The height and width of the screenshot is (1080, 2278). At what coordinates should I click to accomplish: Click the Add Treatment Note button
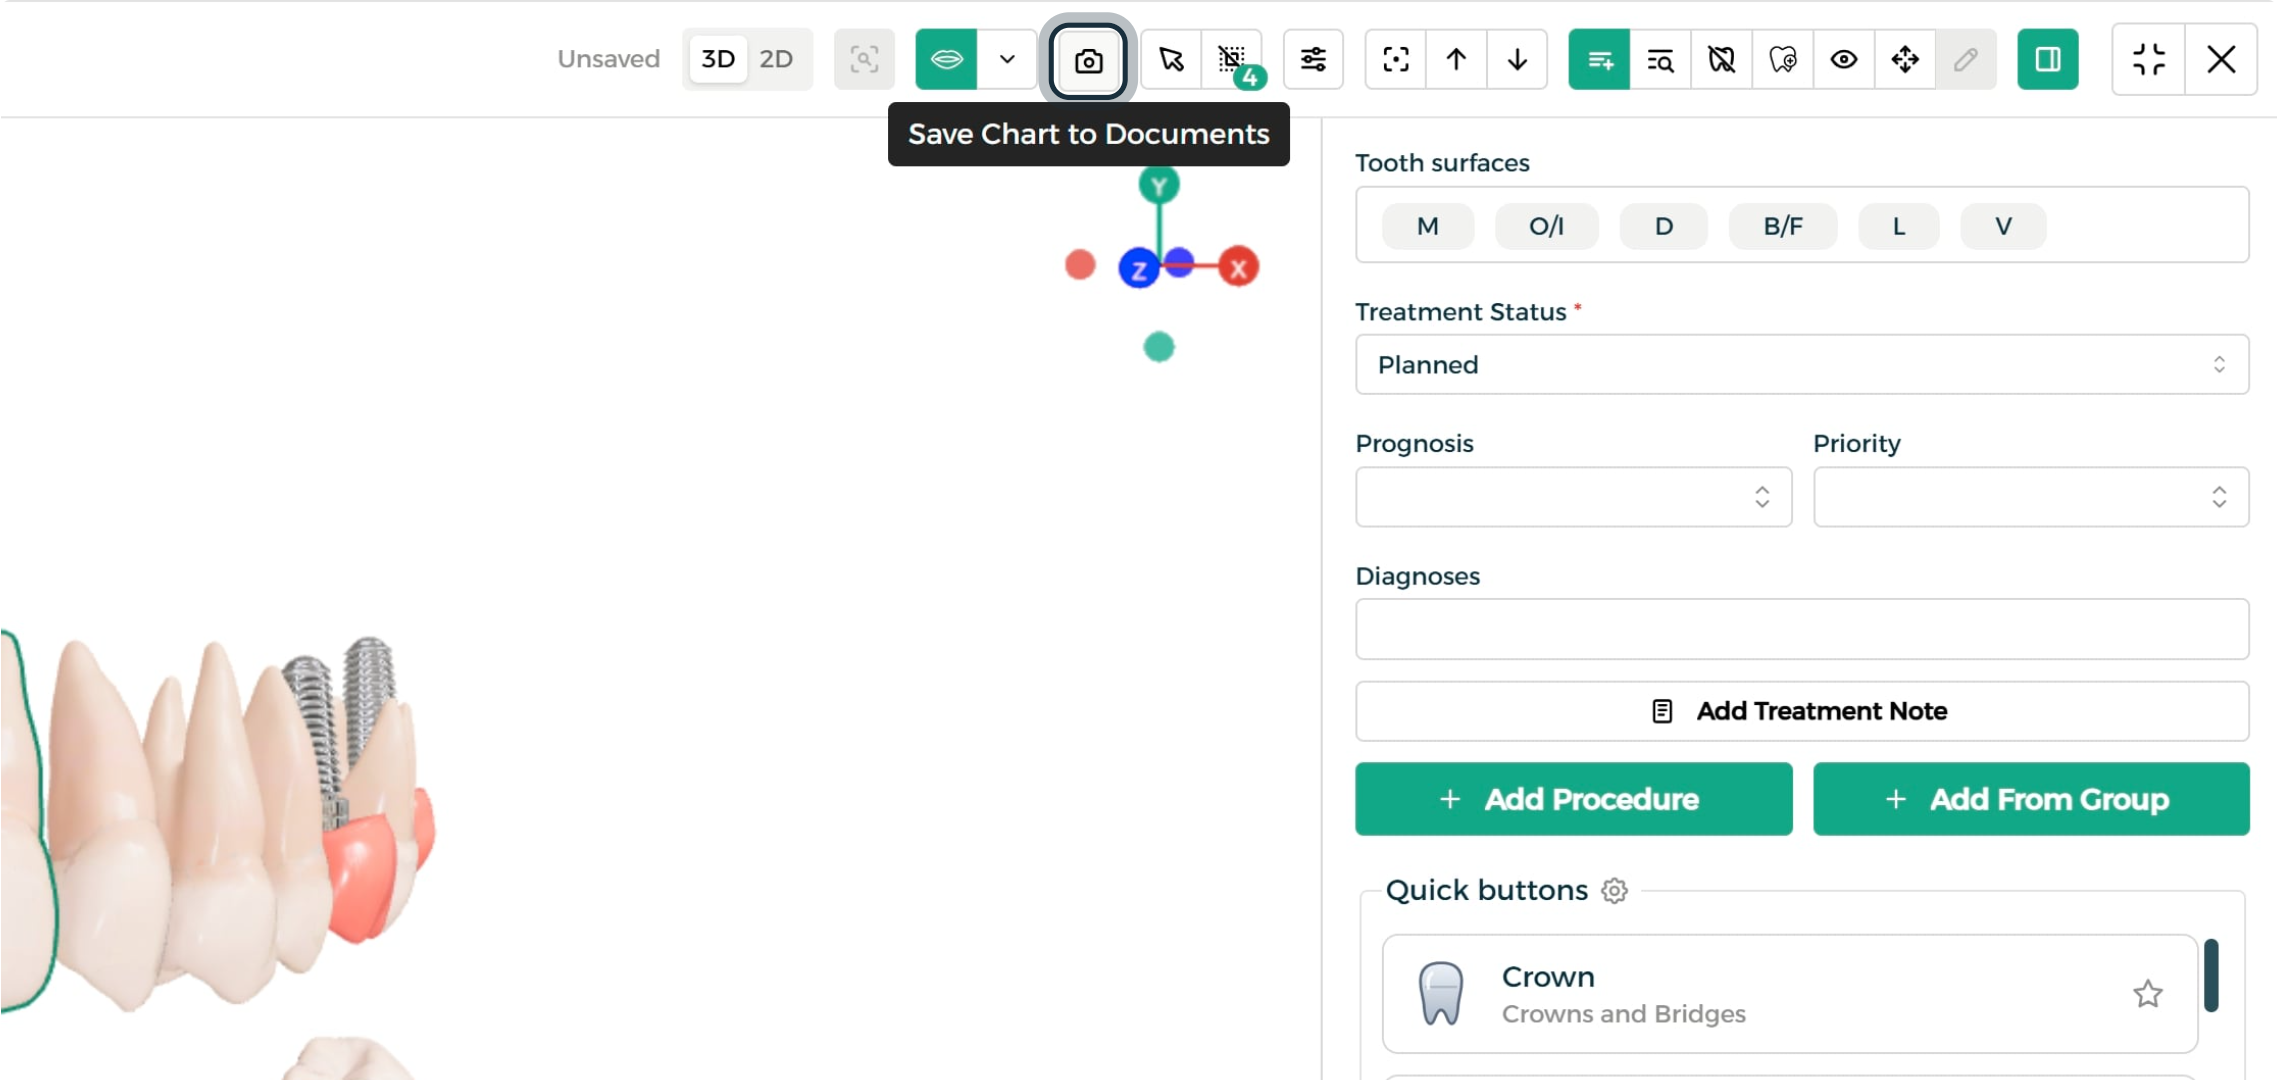pyautogui.click(x=1802, y=711)
